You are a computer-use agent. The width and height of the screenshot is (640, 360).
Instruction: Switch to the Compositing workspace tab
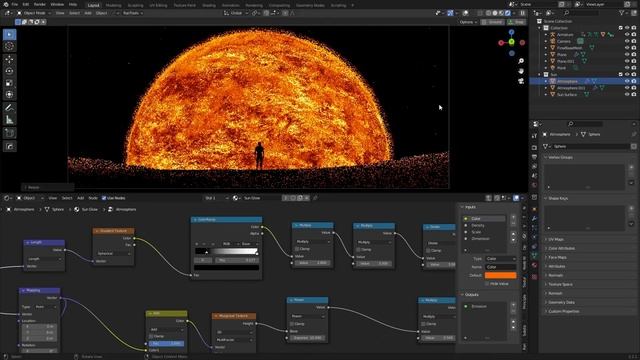279,5
